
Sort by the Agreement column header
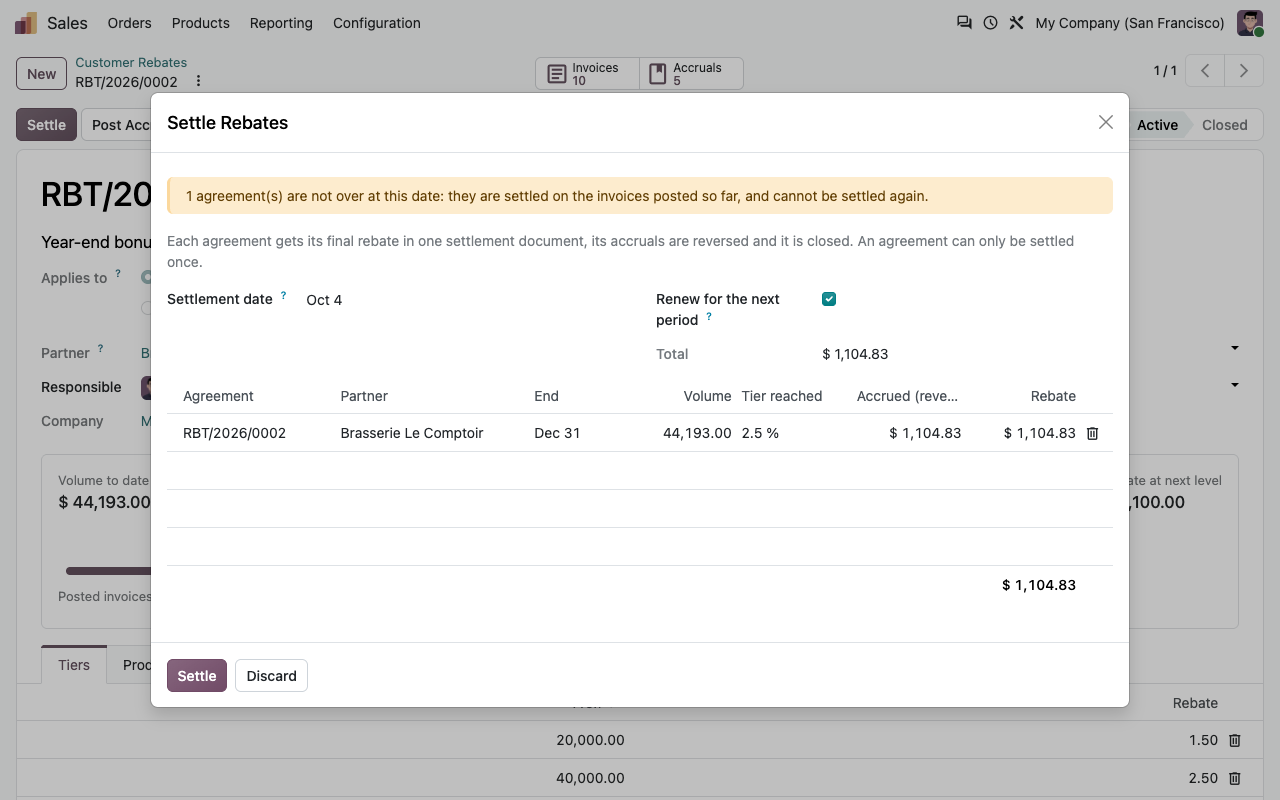pos(218,396)
